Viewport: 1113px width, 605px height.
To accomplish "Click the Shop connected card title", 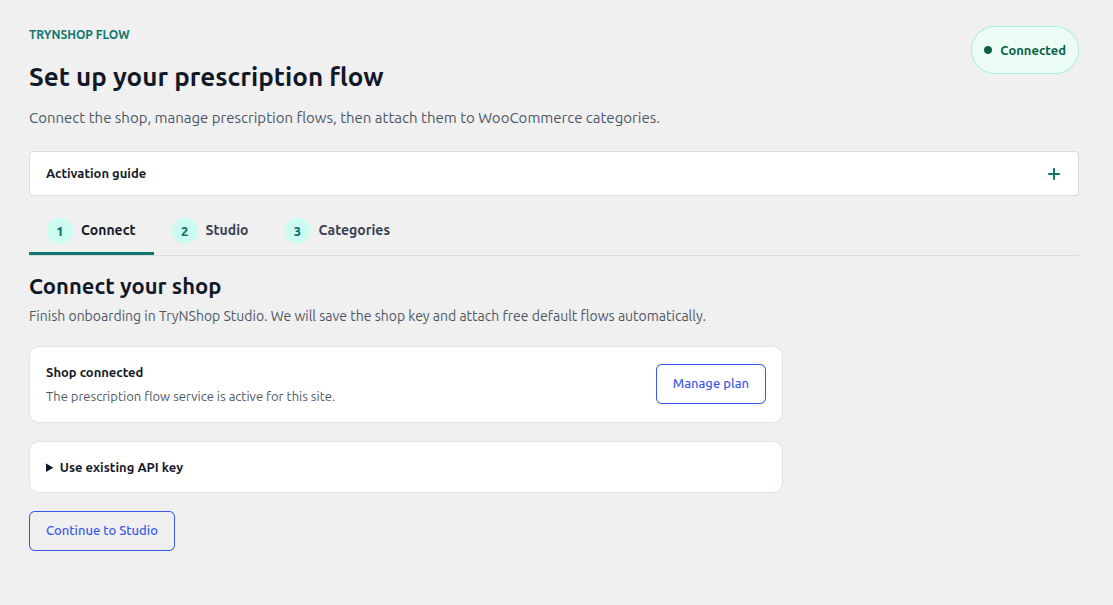I will (94, 373).
